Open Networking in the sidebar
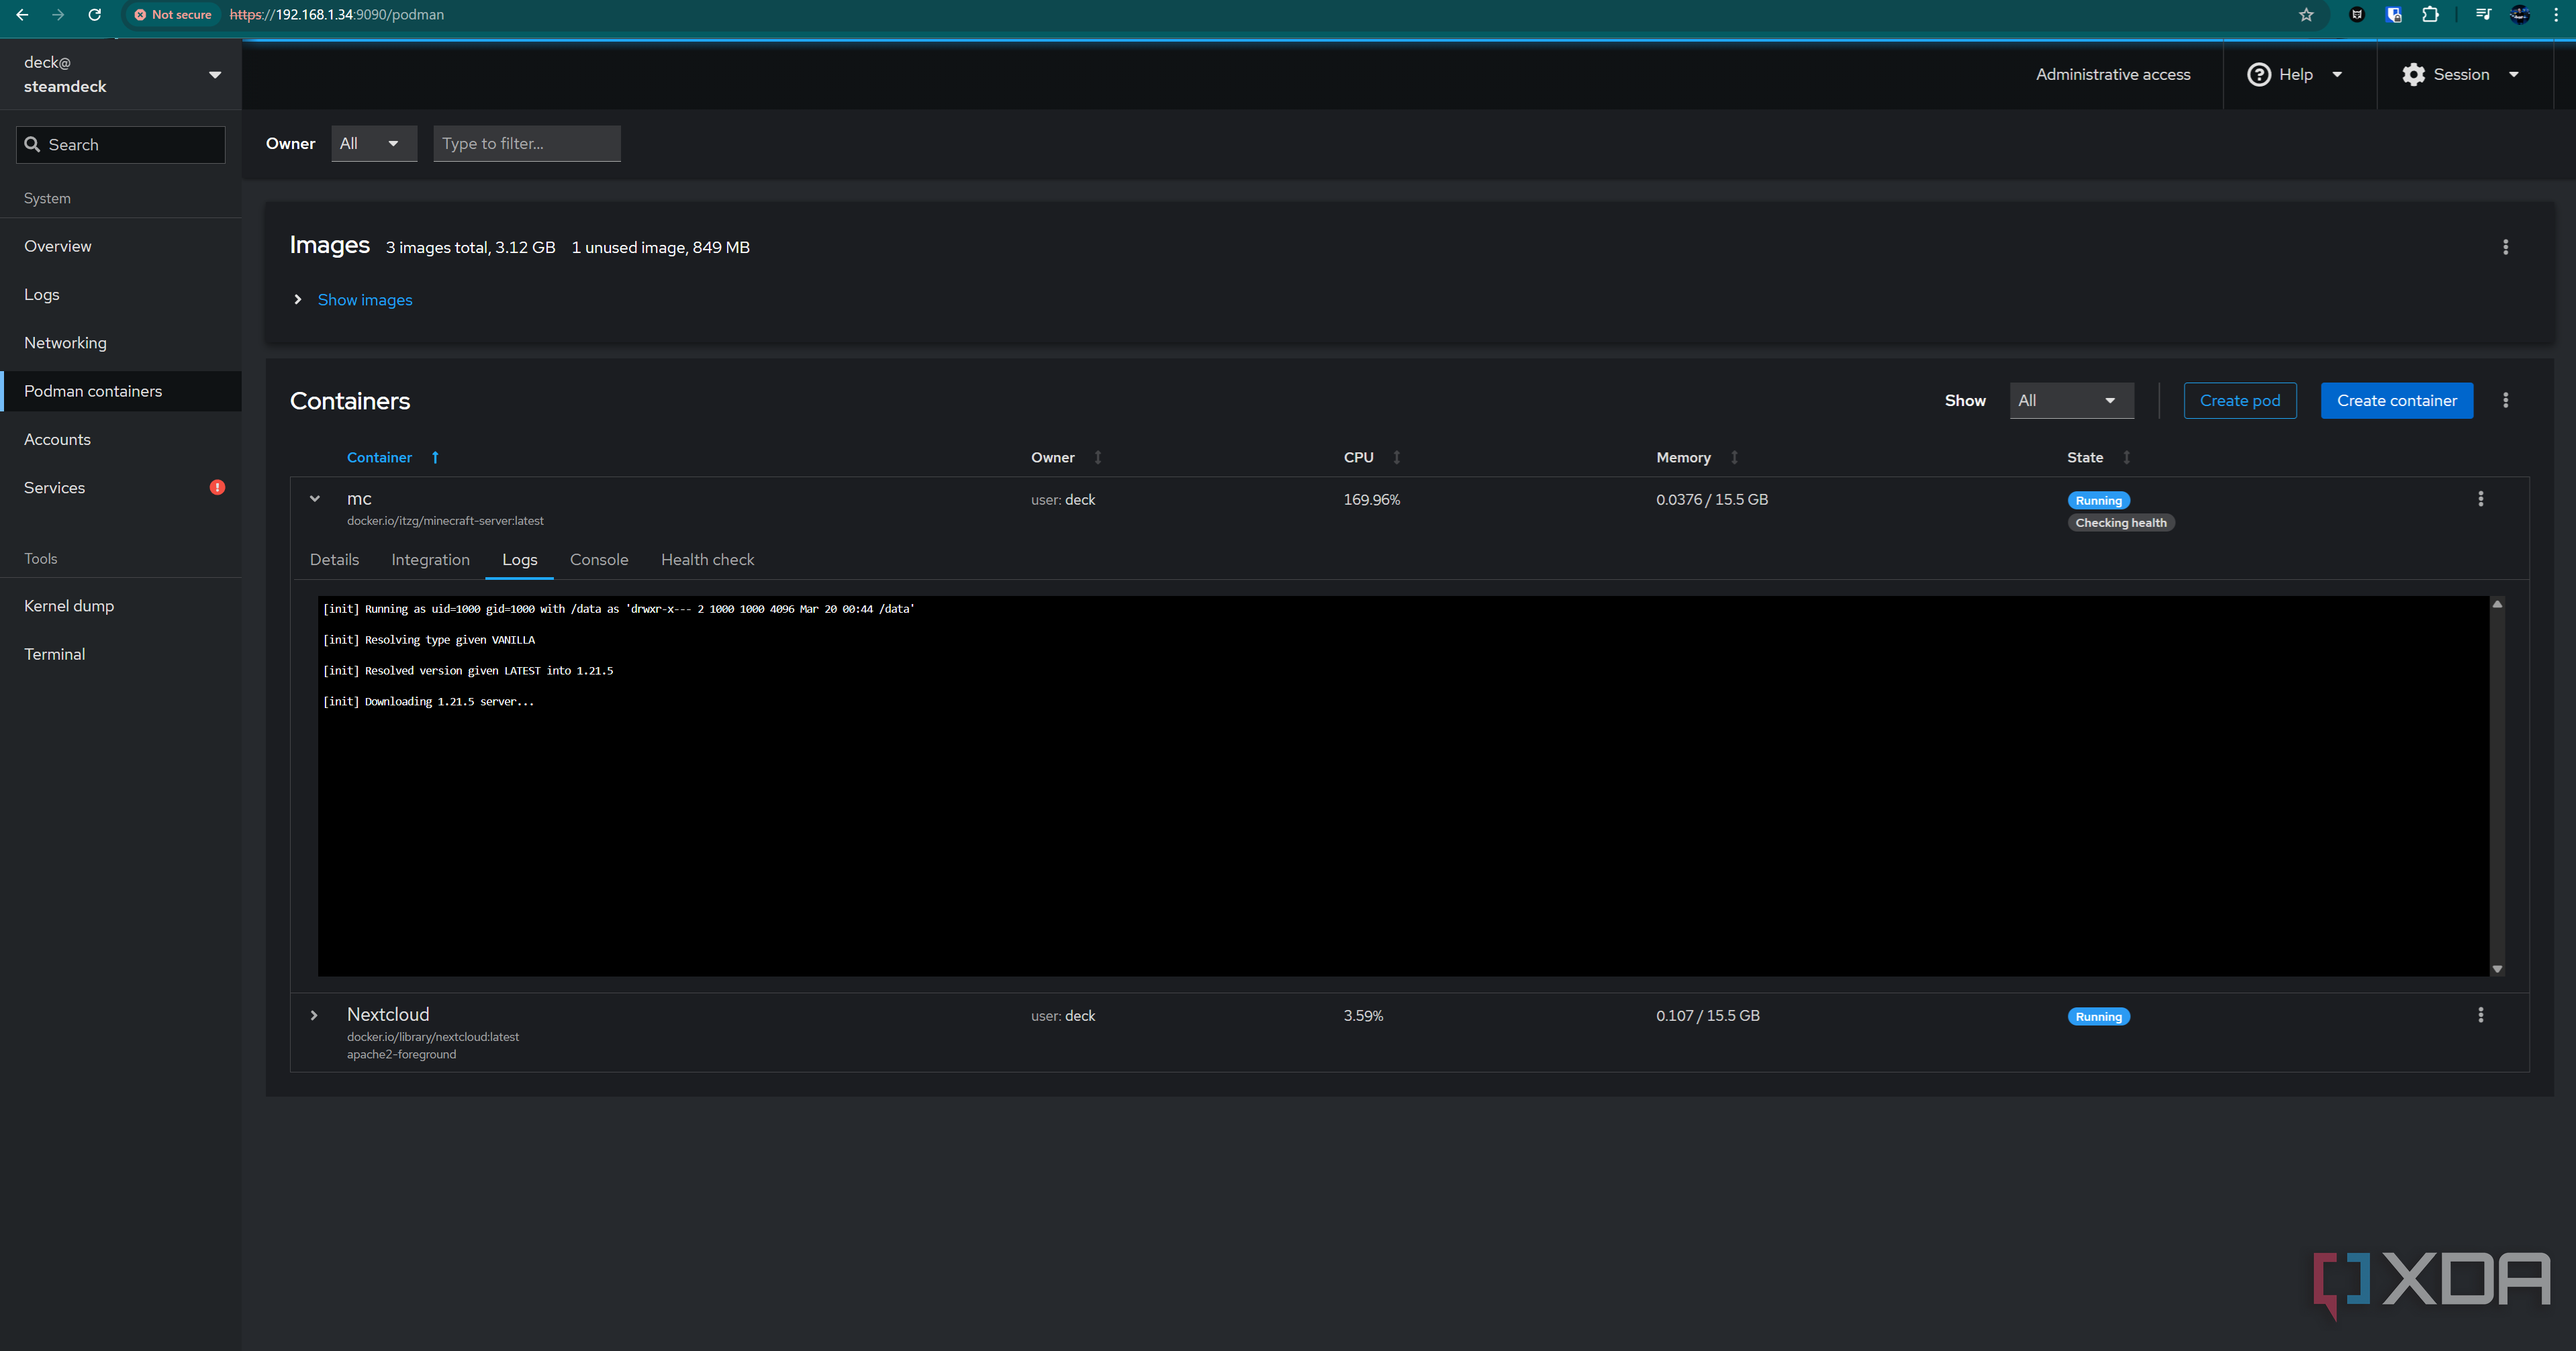The width and height of the screenshot is (2576, 1351). pos(121,343)
